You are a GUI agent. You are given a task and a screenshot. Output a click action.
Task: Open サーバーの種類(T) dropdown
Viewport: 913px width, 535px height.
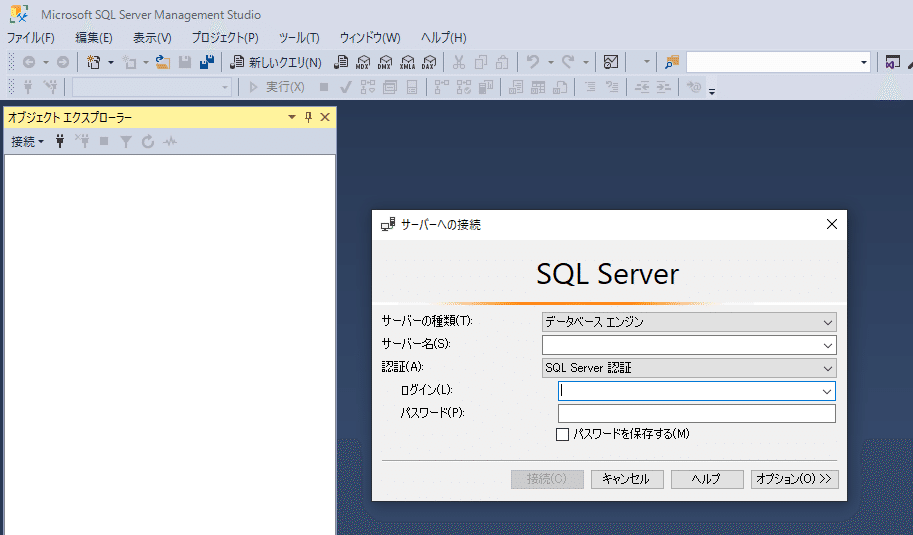[689, 322]
